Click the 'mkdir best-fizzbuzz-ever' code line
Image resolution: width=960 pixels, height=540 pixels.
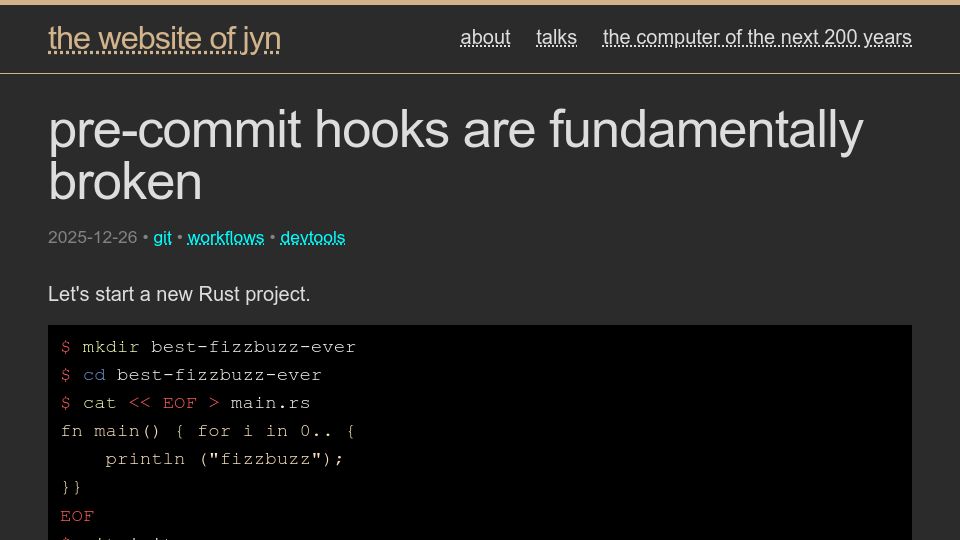(x=208, y=347)
